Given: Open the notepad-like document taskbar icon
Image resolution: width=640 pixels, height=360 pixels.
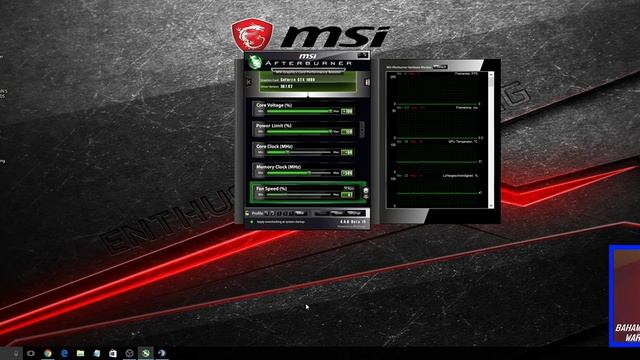Looking at the screenshot, I should pos(97,353).
